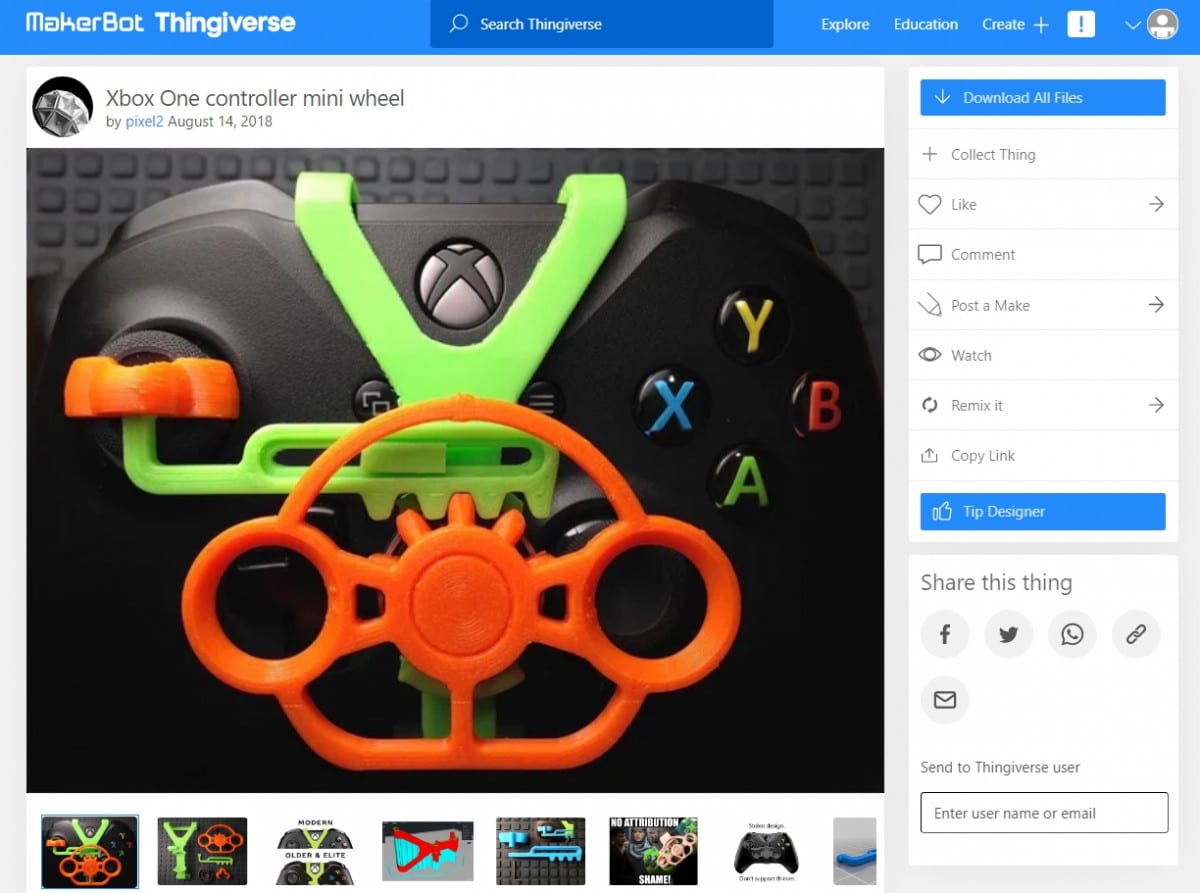
Task: Share via WhatsApp
Action: [x=1072, y=634]
